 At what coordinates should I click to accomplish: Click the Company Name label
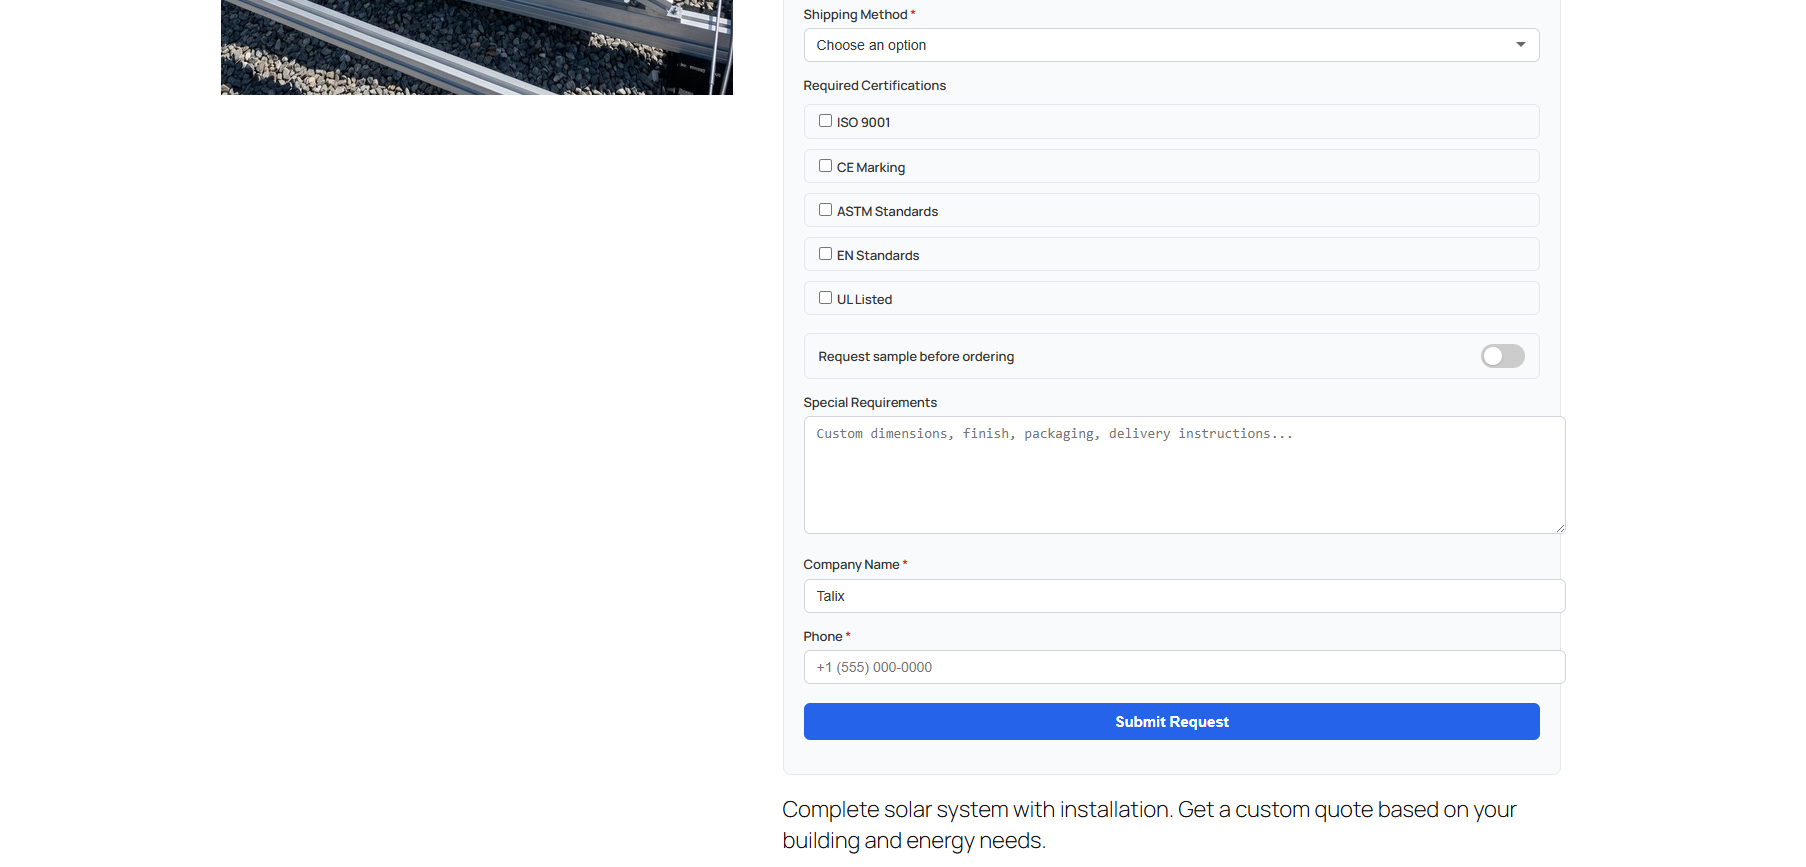[851, 565]
